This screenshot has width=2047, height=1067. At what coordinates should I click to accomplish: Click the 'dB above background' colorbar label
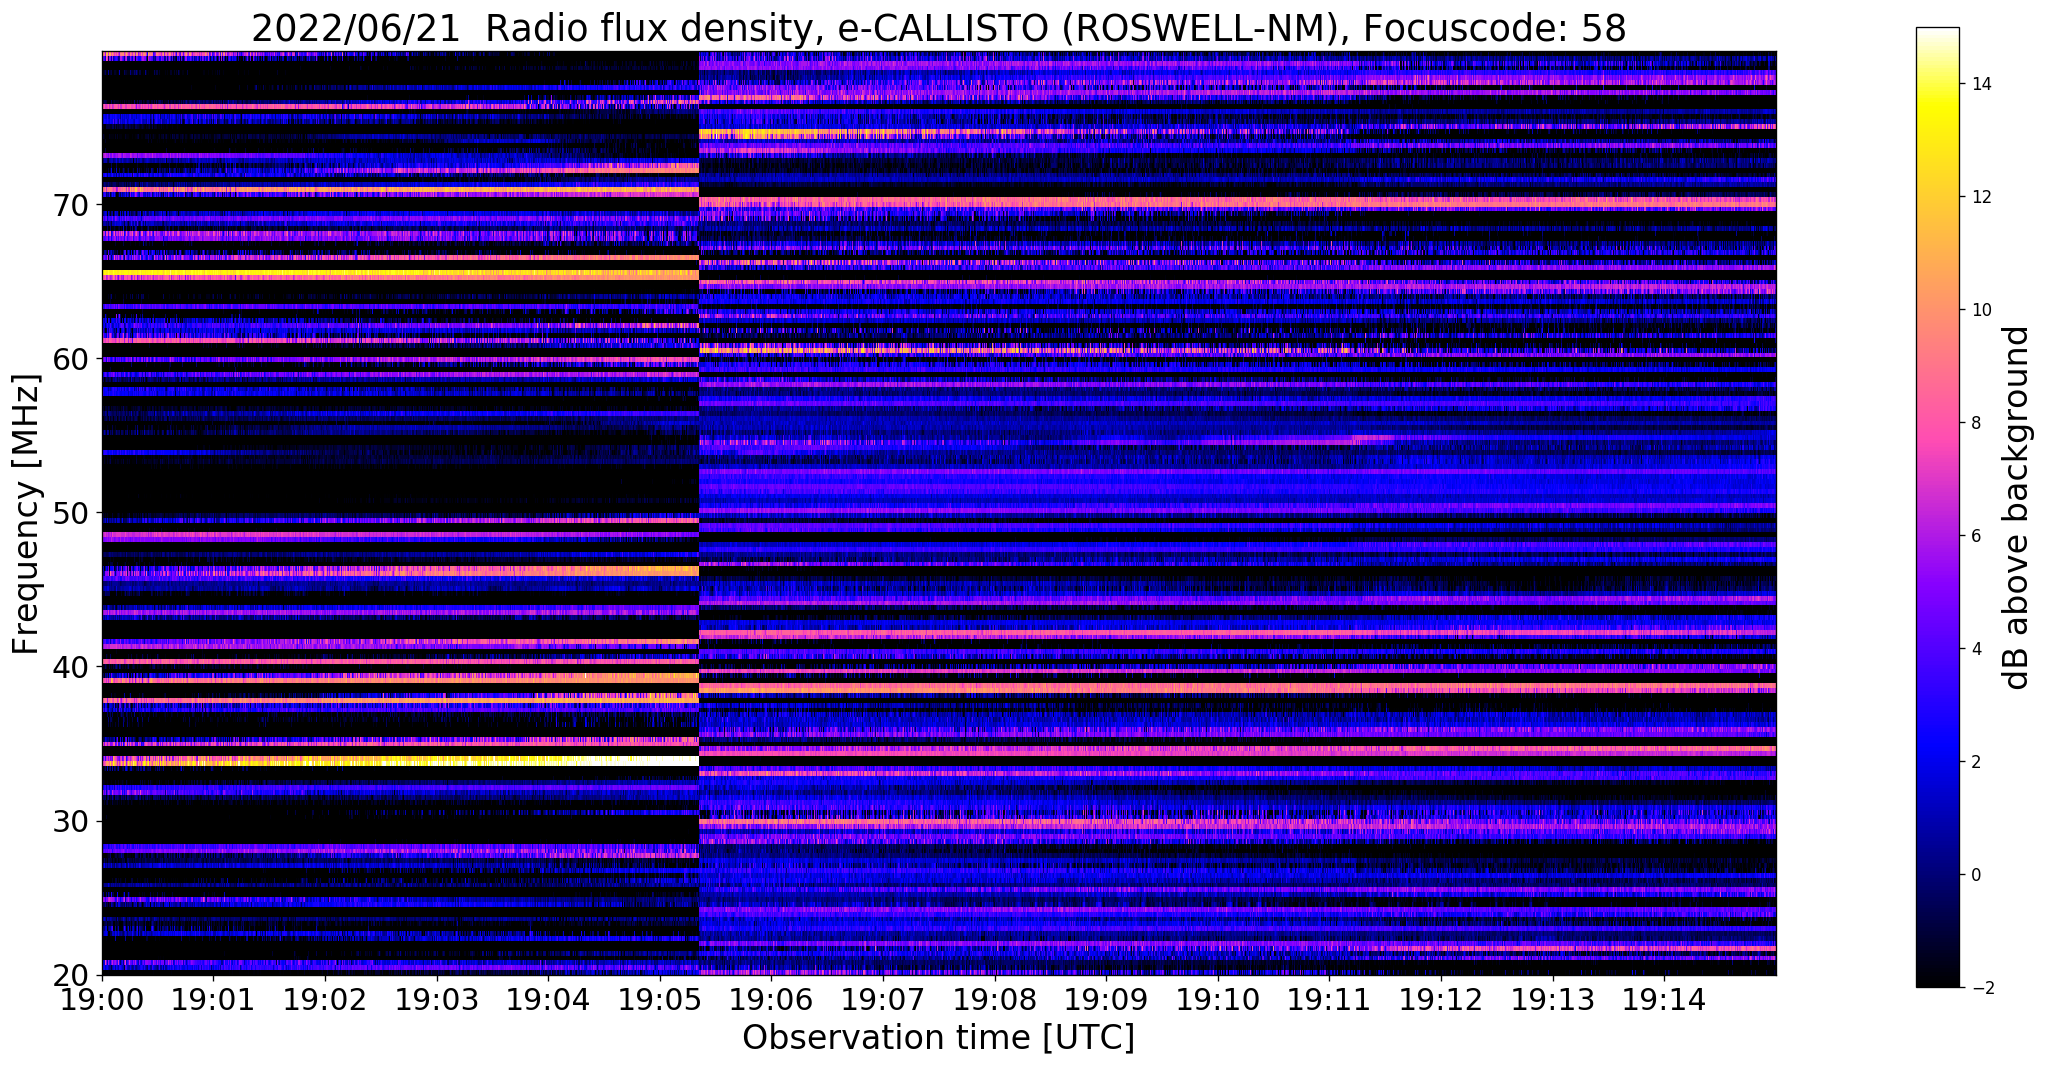point(2017,508)
